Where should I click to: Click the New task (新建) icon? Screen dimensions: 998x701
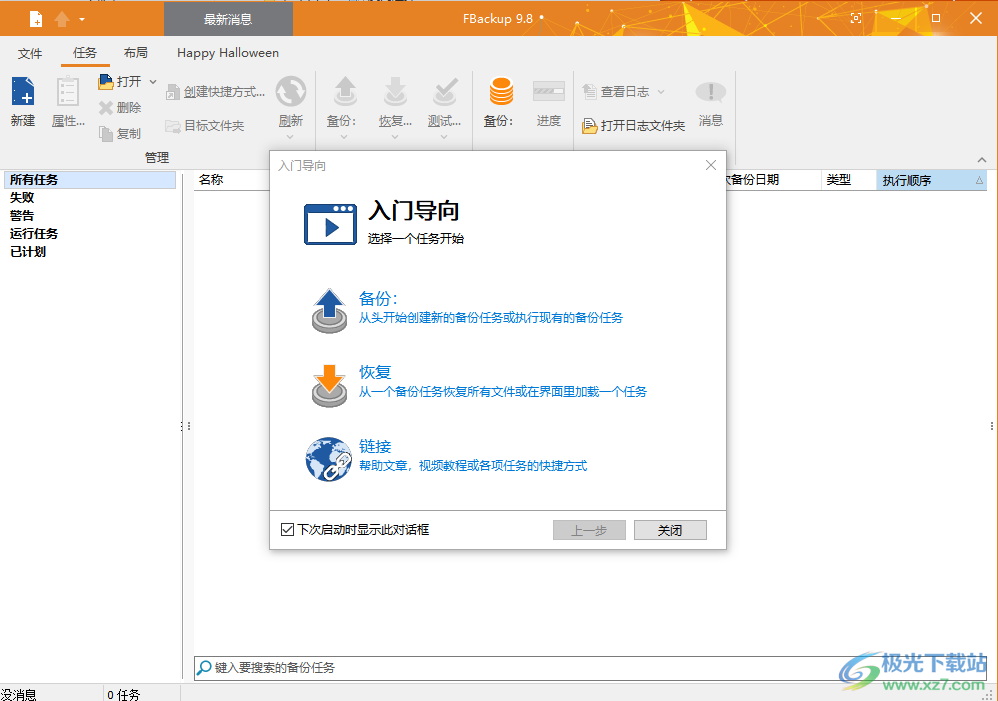click(x=23, y=92)
